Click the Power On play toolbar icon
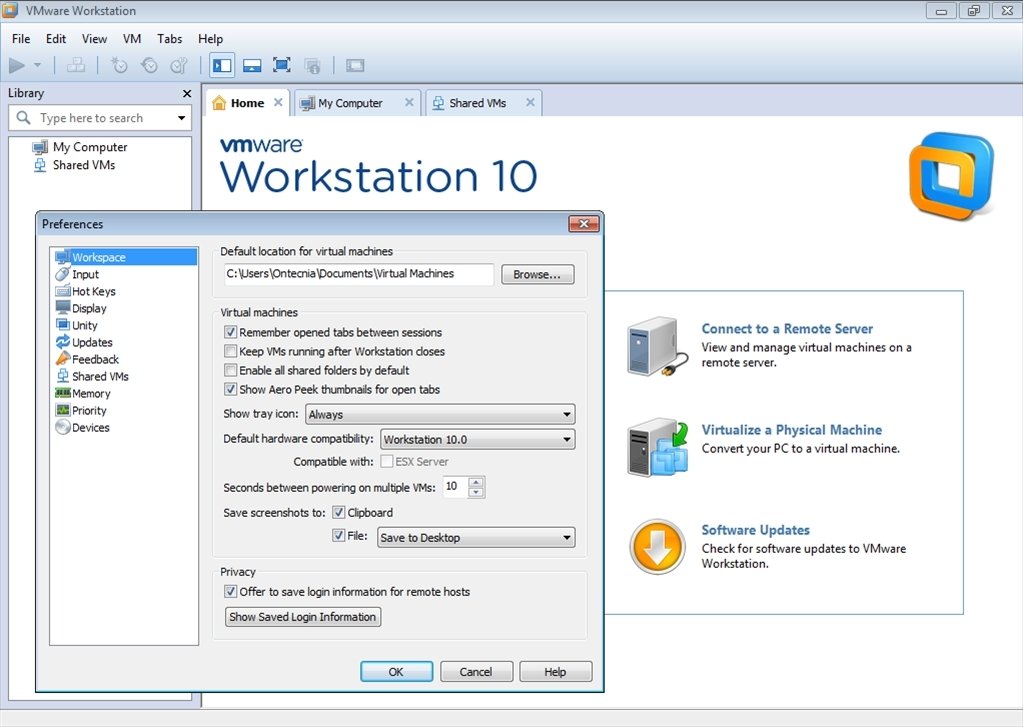 click(x=17, y=65)
